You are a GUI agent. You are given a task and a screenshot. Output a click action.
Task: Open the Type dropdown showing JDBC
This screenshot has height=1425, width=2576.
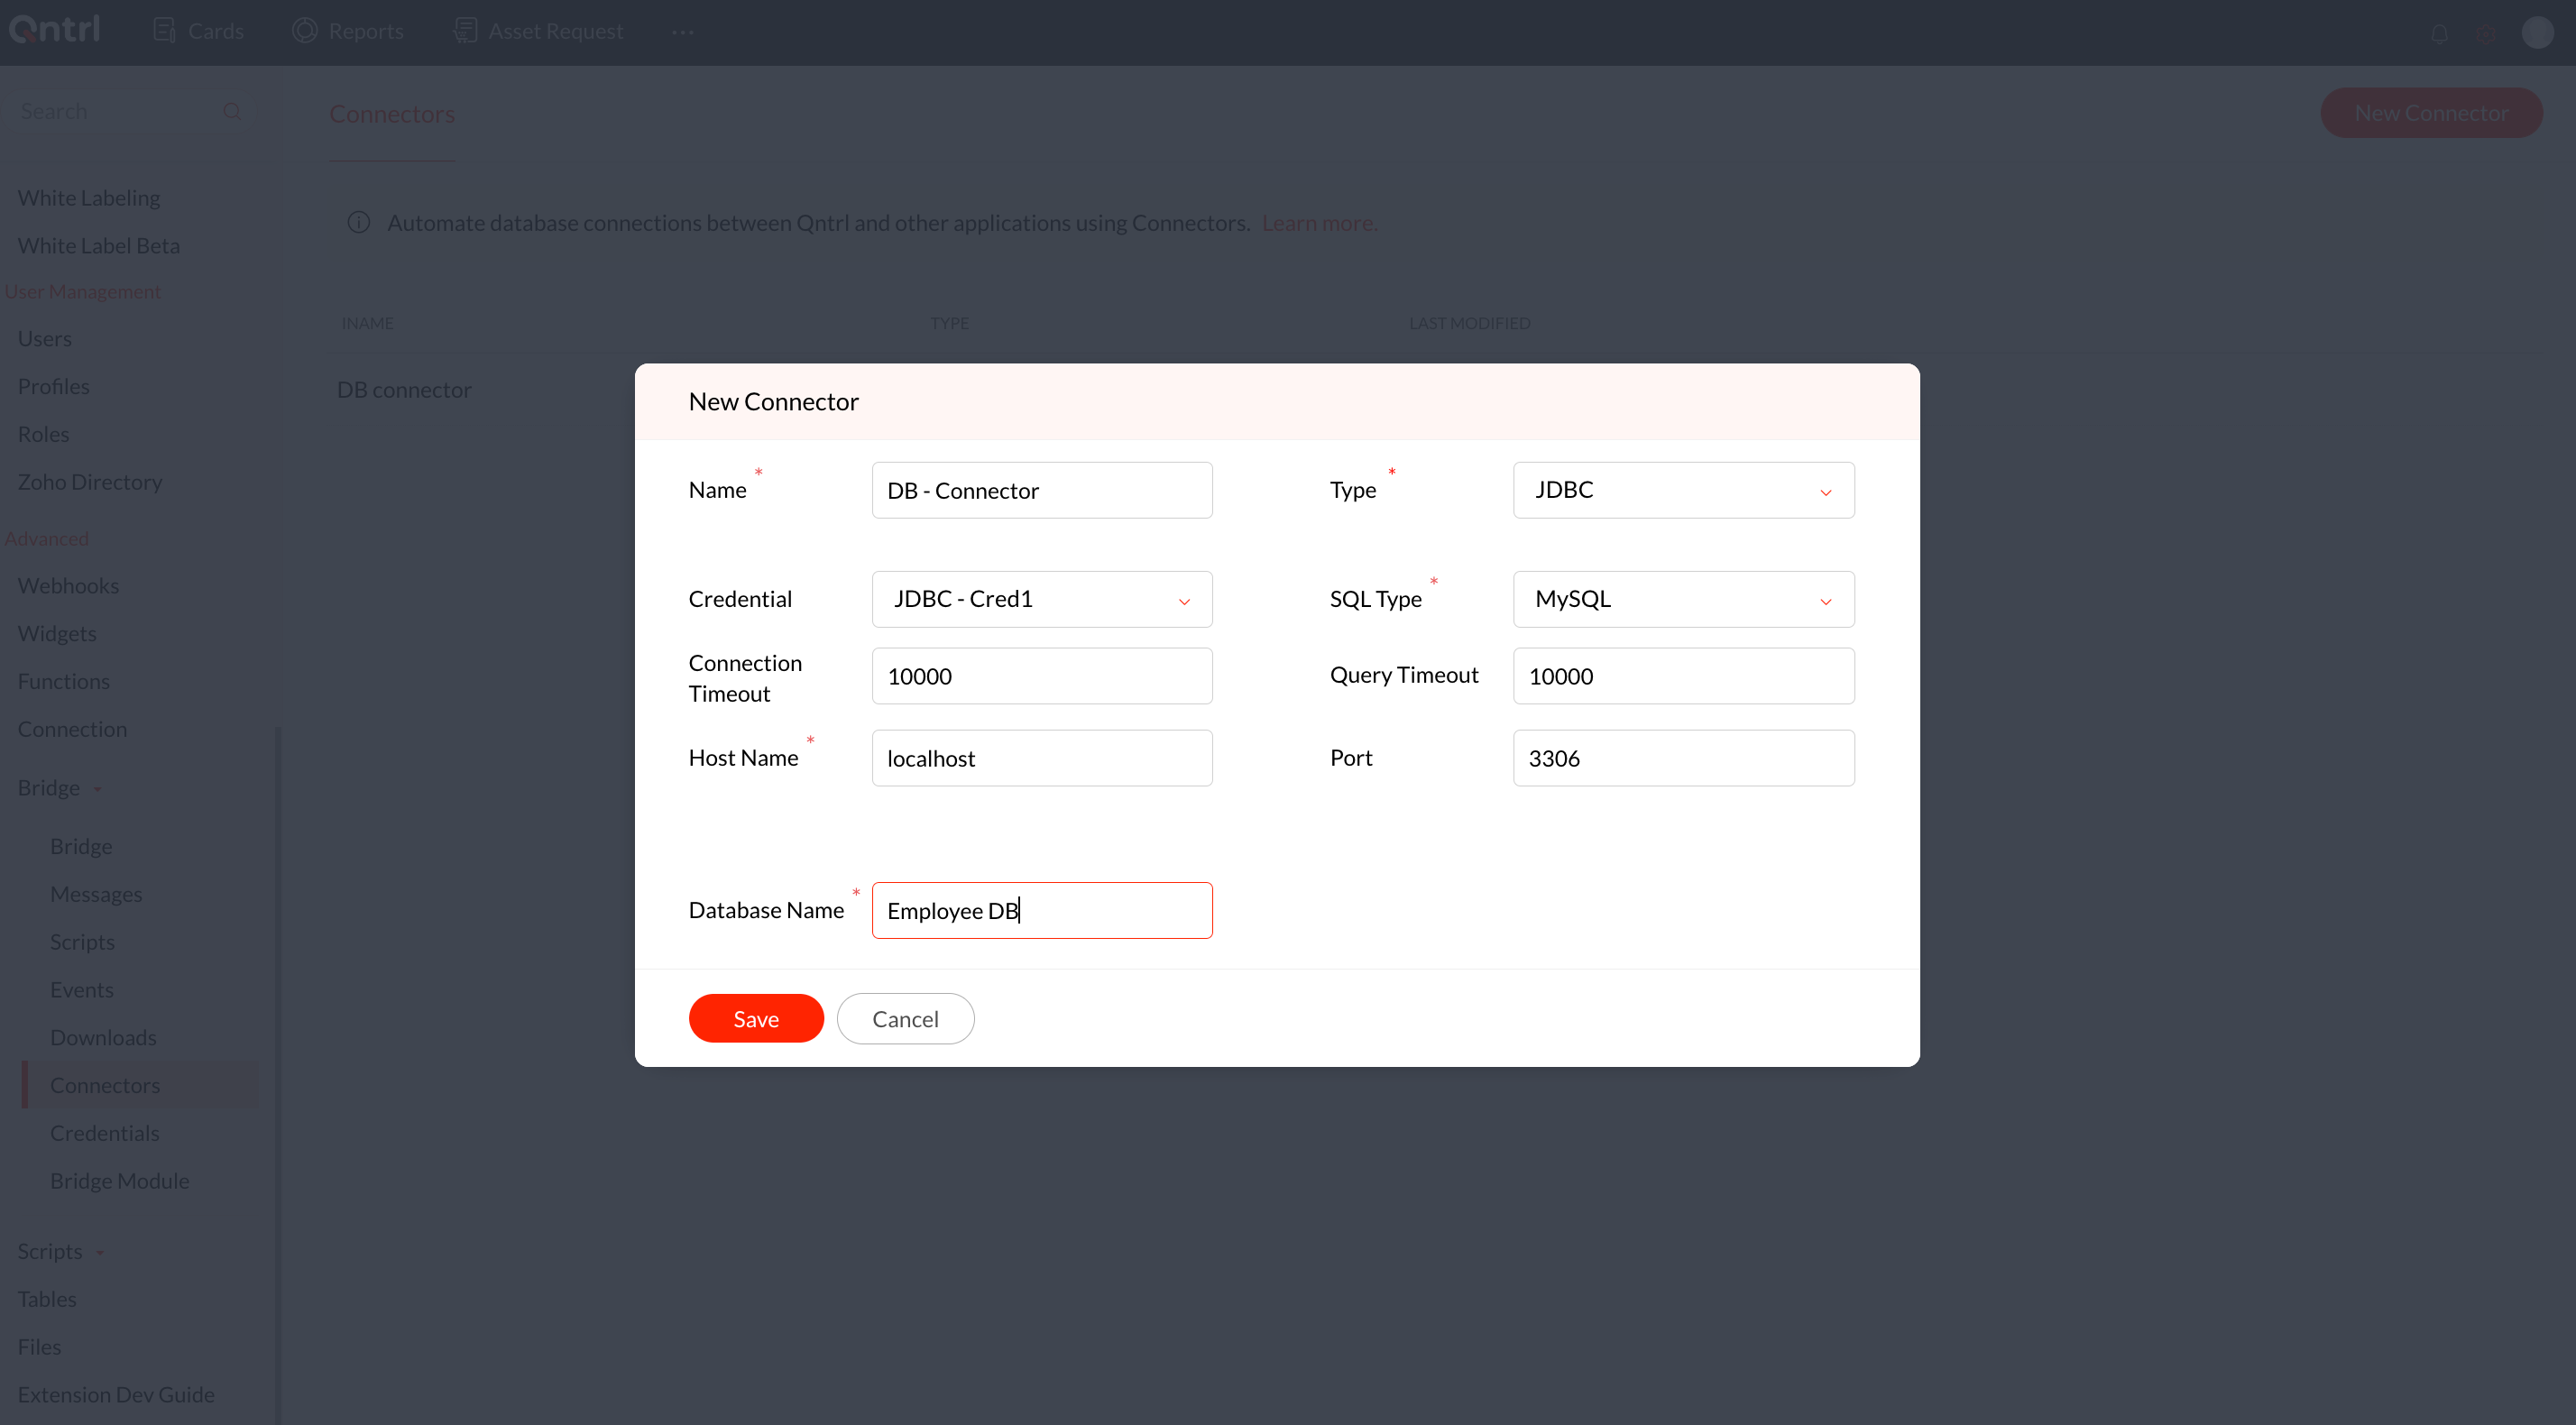pos(1683,490)
